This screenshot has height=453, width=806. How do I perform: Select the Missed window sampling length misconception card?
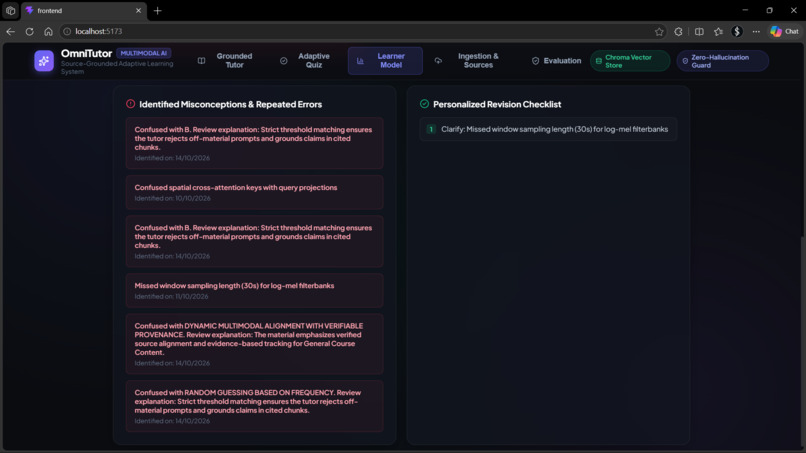(x=254, y=291)
